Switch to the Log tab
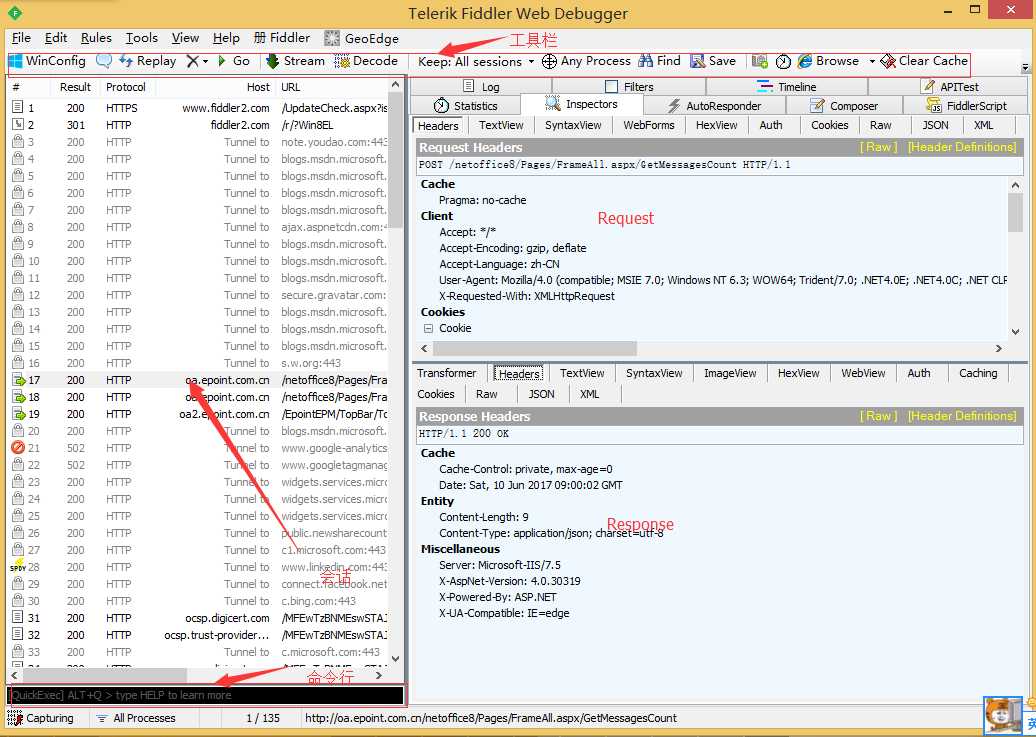The image size is (1036, 737). click(x=481, y=86)
